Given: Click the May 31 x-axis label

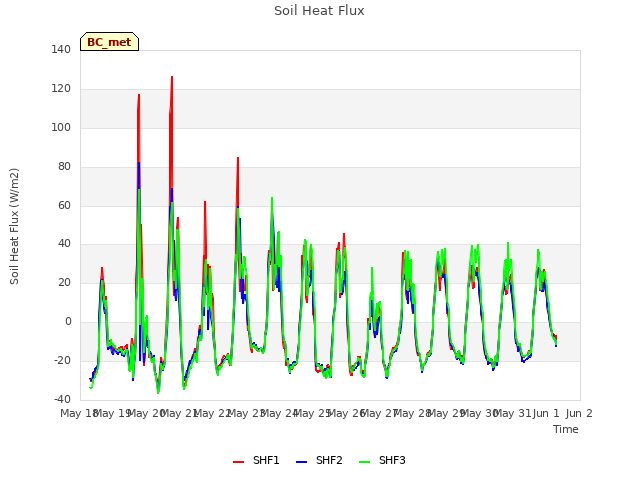Looking at the screenshot, I should coord(512,413).
